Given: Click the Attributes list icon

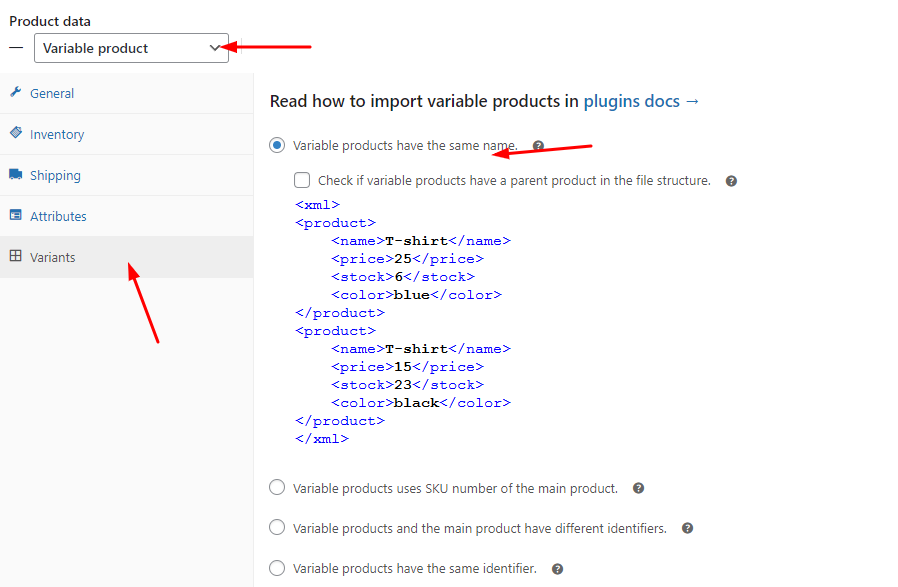Looking at the screenshot, I should point(15,215).
